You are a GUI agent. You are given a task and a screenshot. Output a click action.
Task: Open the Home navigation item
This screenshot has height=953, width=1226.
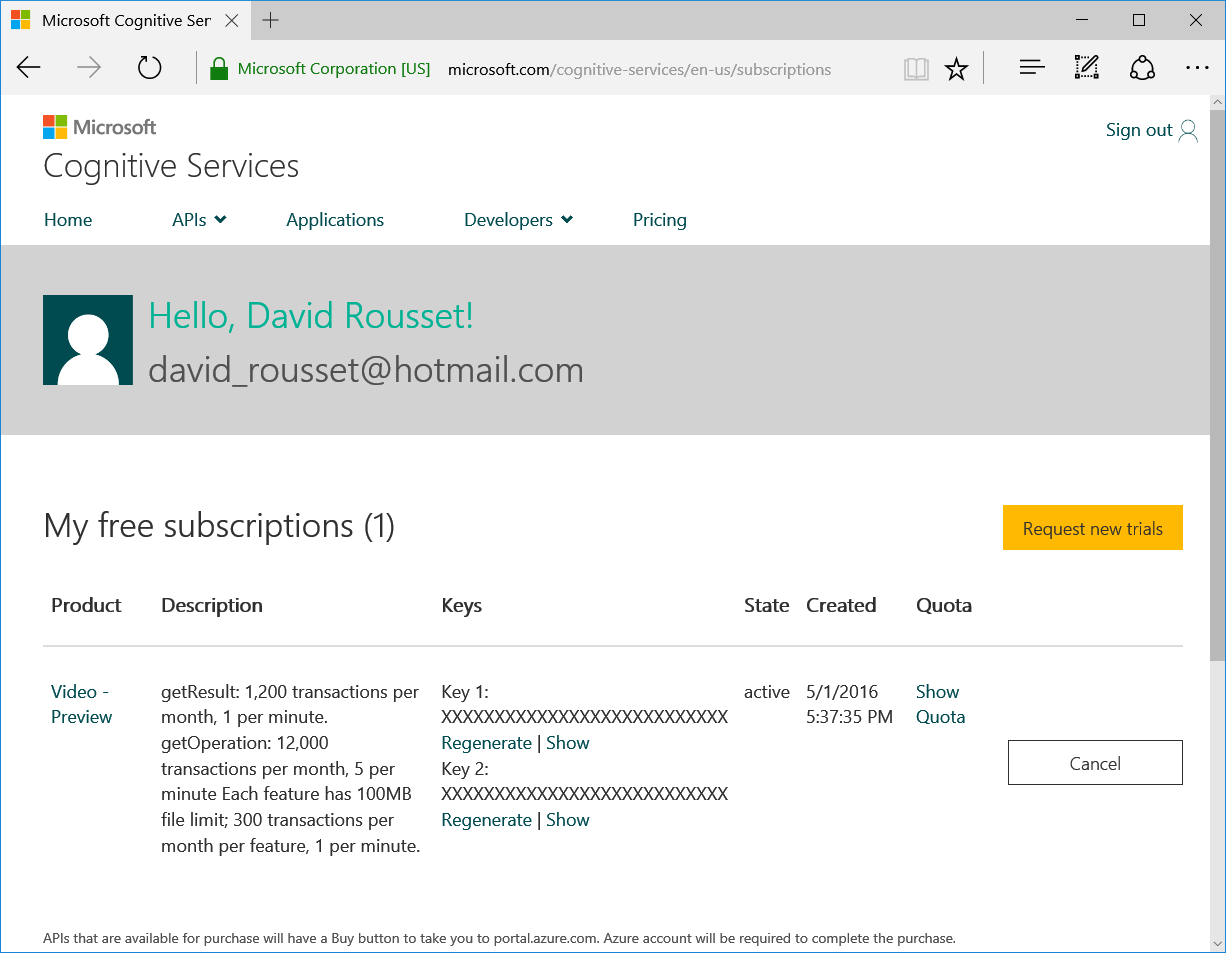click(68, 220)
